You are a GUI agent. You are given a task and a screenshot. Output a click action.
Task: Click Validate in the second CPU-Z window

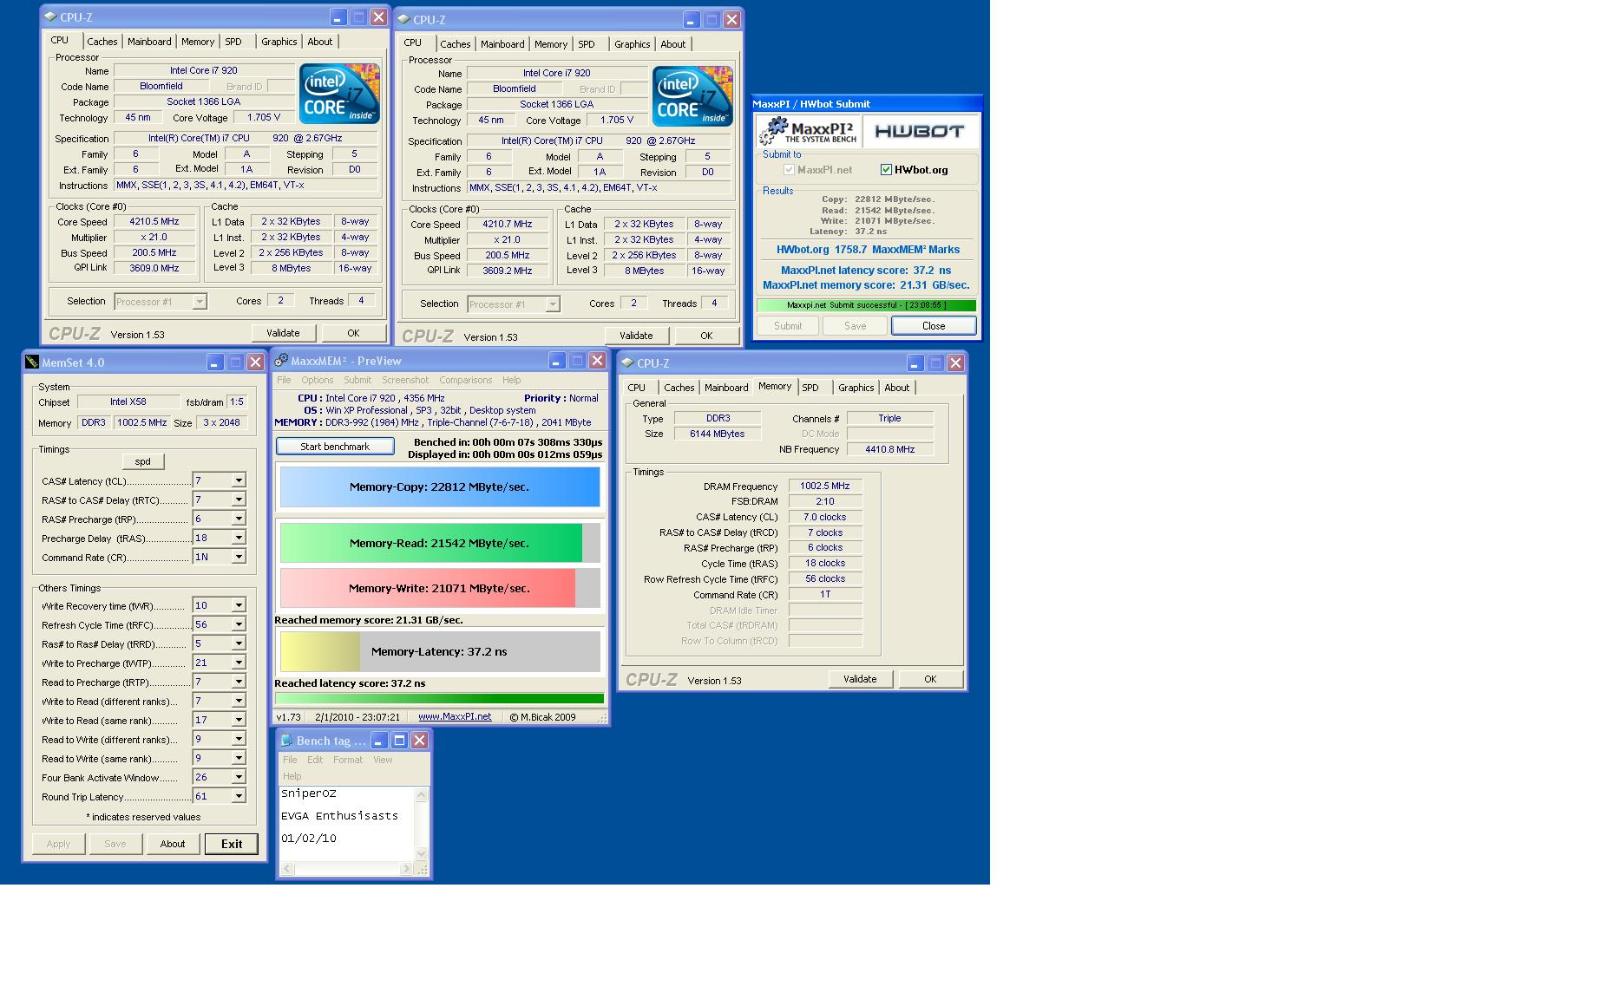636,336
